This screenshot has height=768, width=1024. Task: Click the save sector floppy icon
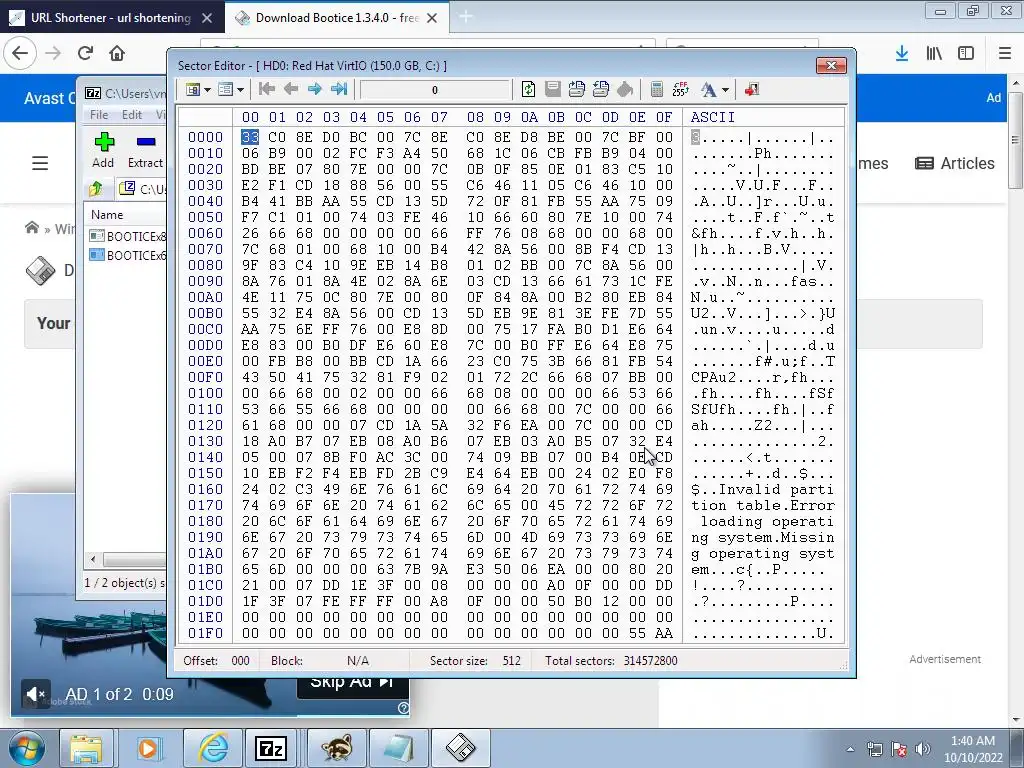(x=552, y=89)
